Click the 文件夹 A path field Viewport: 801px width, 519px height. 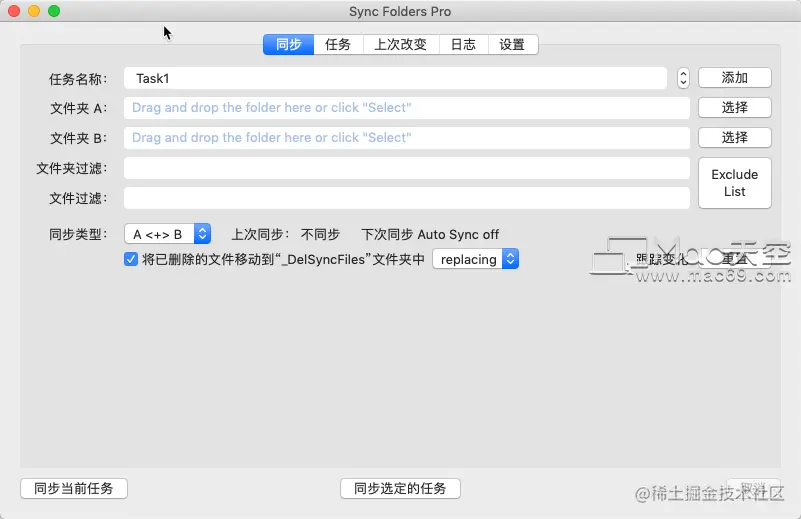point(407,108)
